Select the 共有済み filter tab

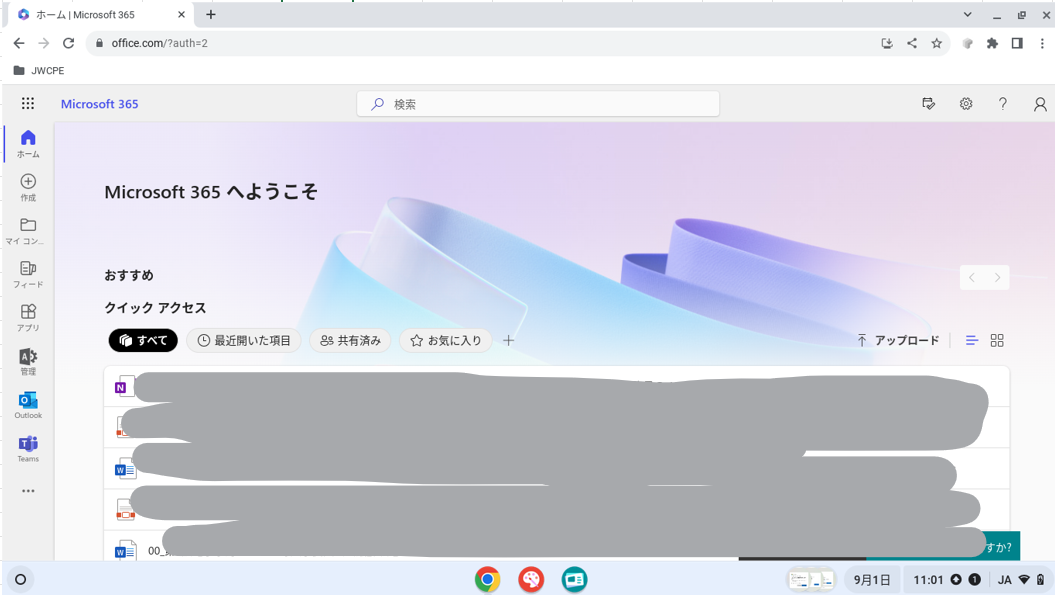pos(351,341)
